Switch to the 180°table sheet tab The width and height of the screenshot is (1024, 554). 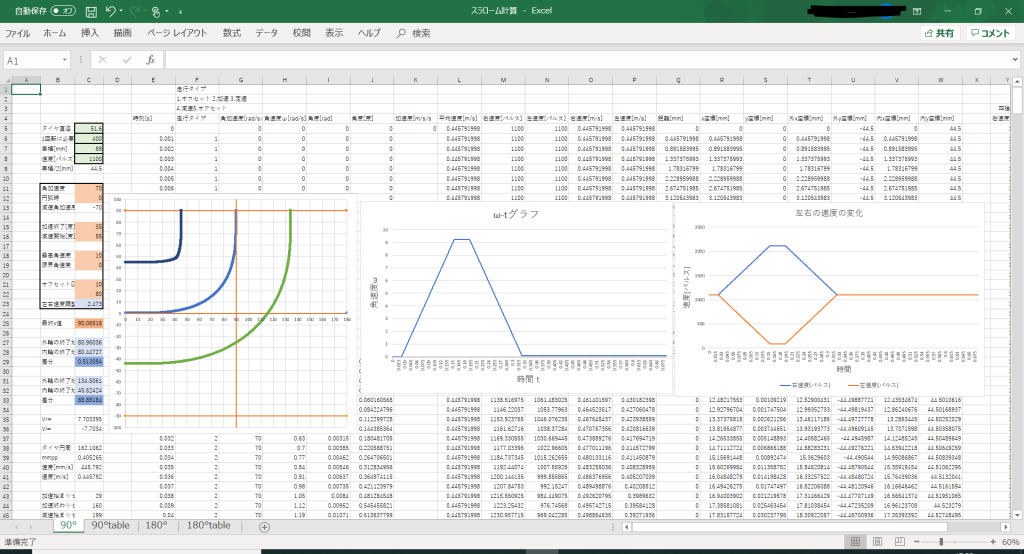208,526
